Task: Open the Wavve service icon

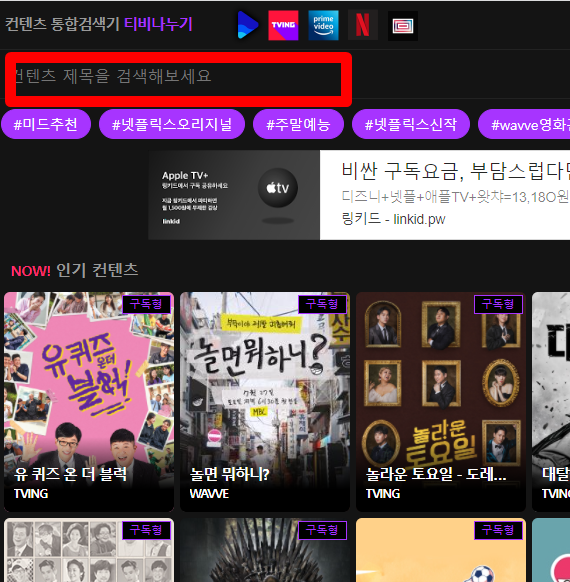Action: click(x=248, y=25)
